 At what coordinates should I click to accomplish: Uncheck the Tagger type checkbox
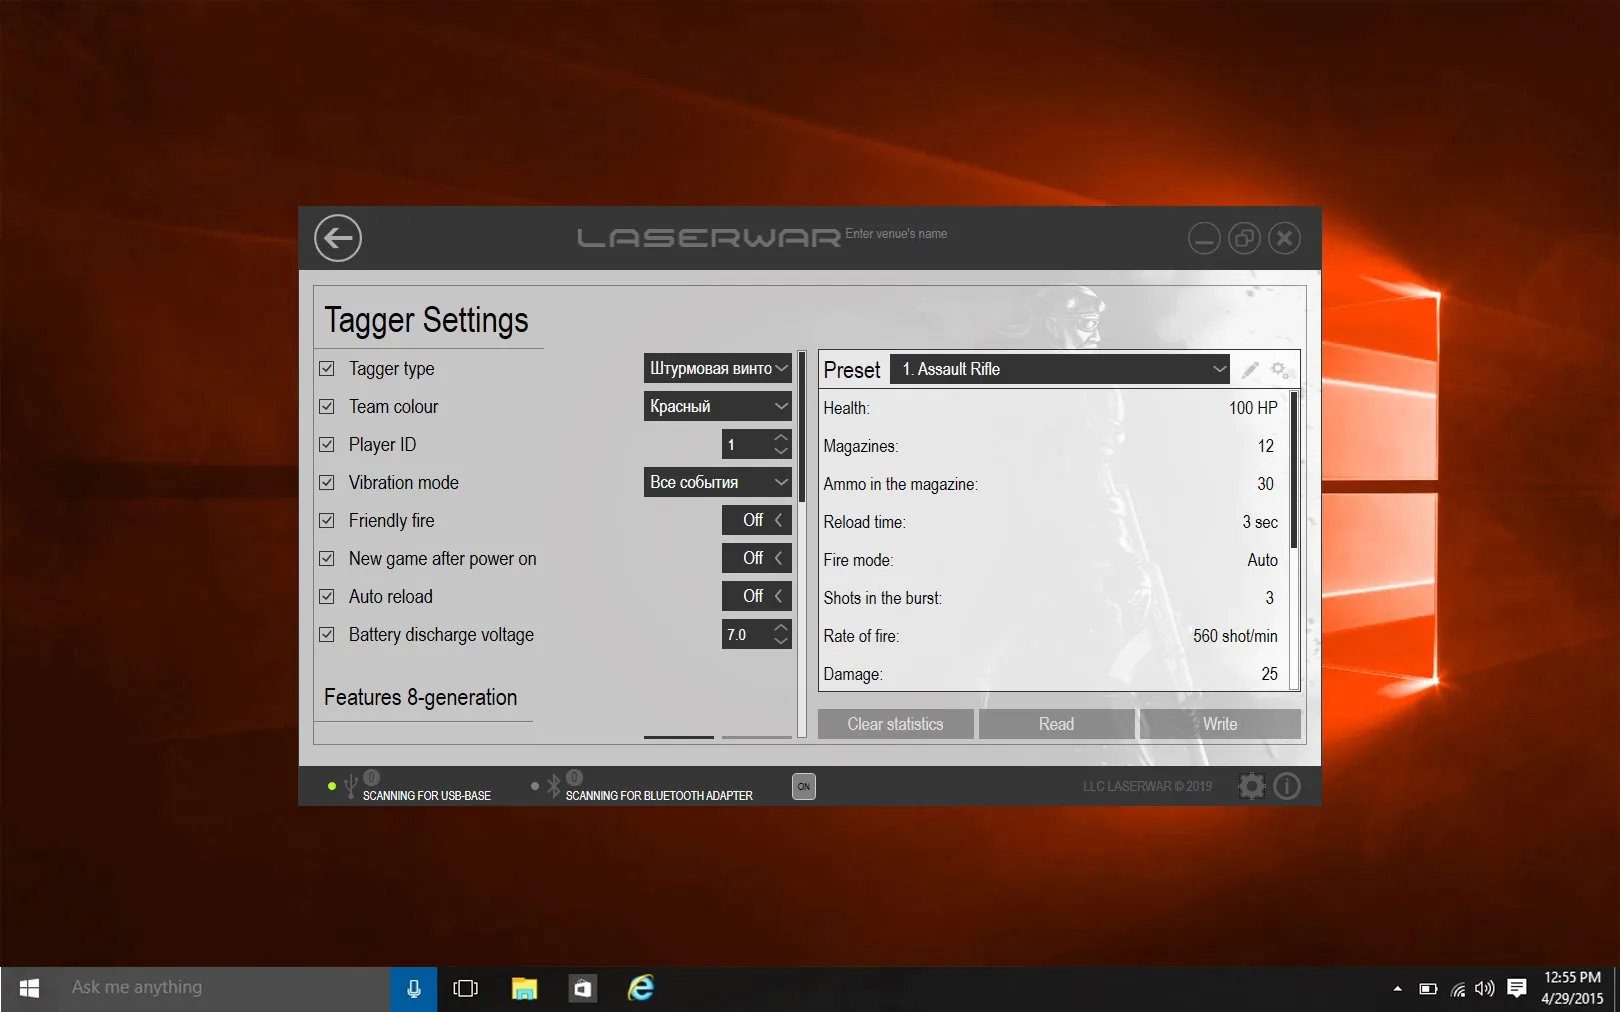[x=327, y=369]
